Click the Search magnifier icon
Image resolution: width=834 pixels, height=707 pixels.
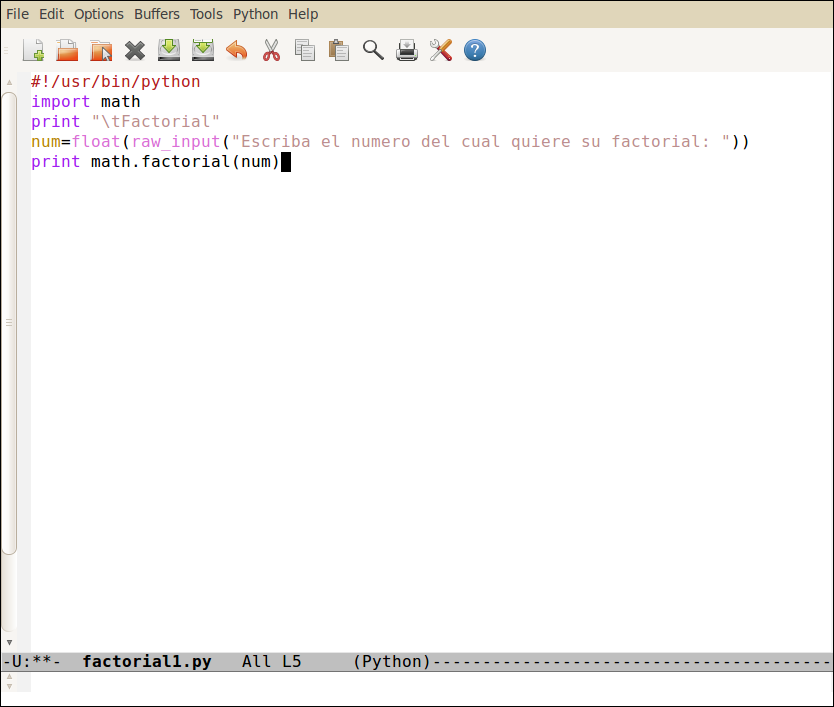(x=373, y=51)
